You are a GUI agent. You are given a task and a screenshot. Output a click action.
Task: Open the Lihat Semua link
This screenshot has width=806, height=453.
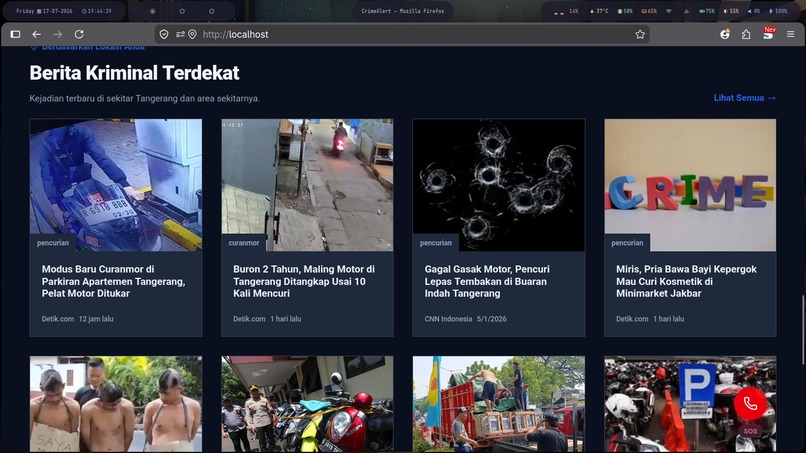click(x=744, y=98)
